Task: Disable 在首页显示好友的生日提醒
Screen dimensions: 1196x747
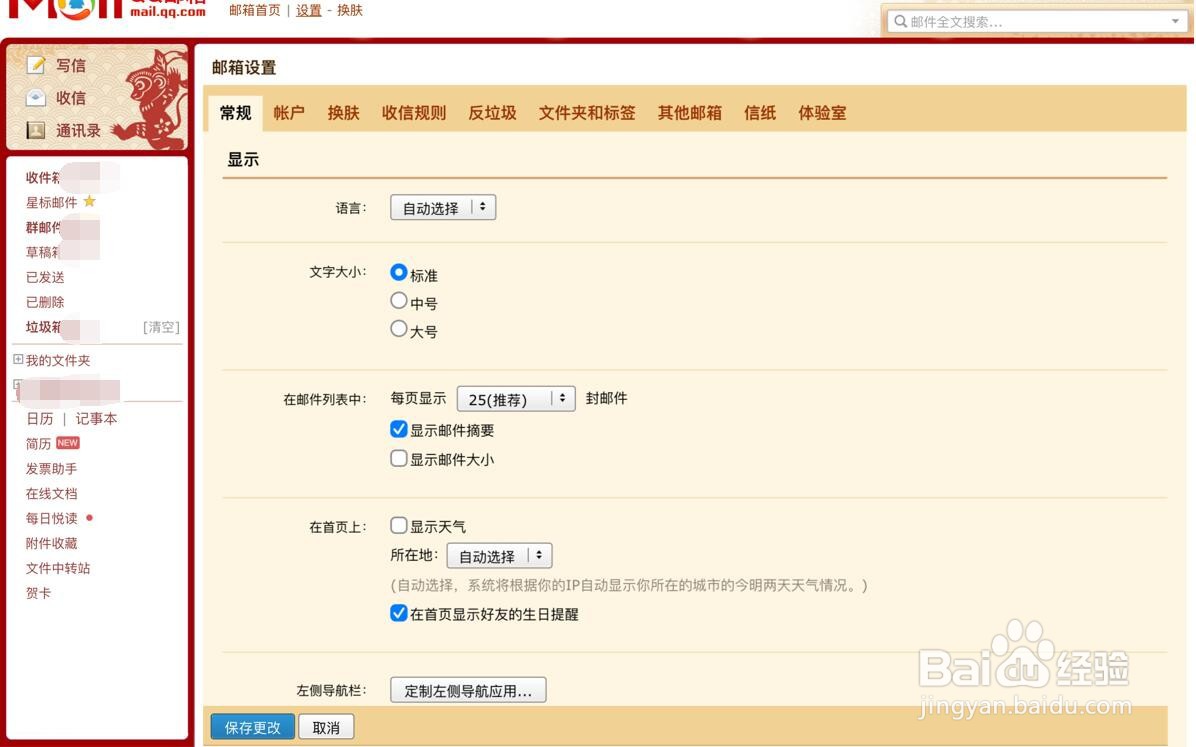Action: point(398,612)
